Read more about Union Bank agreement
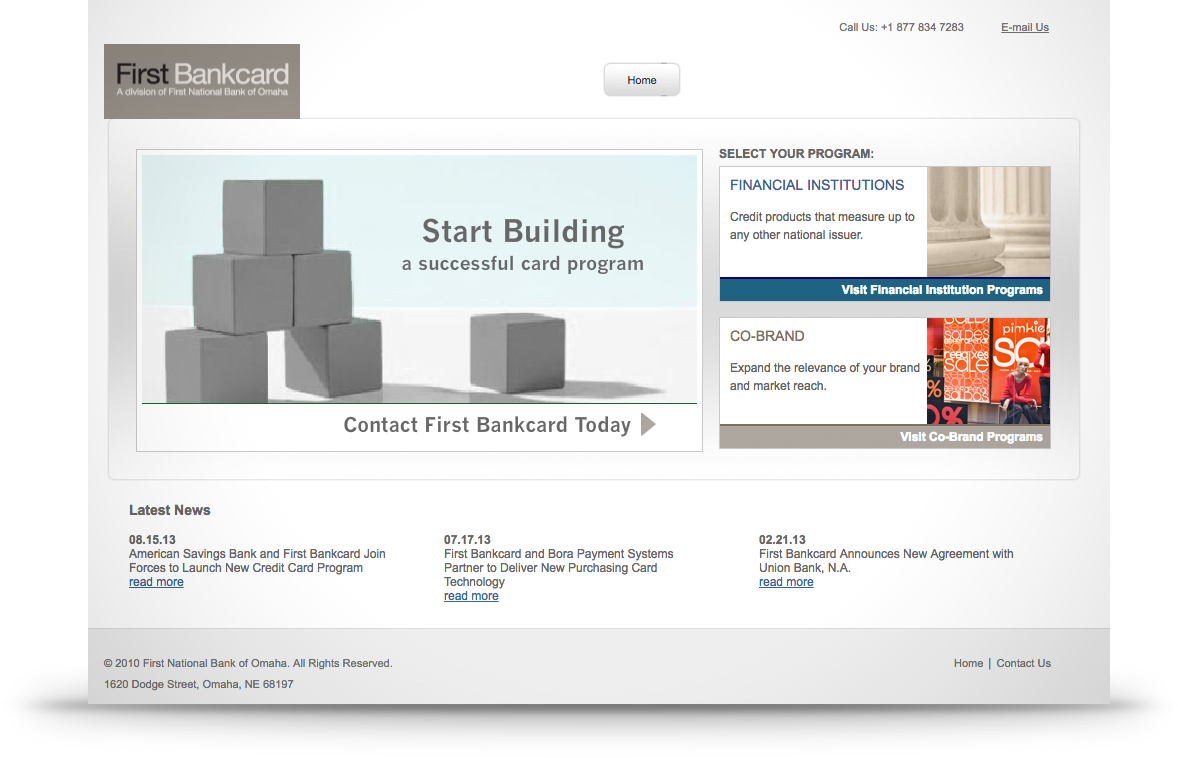Viewport: 1178px width, 758px height. [x=786, y=582]
